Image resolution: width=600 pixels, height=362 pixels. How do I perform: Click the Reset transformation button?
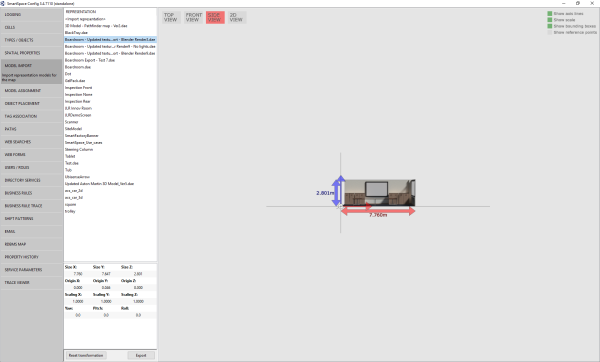click(86, 355)
